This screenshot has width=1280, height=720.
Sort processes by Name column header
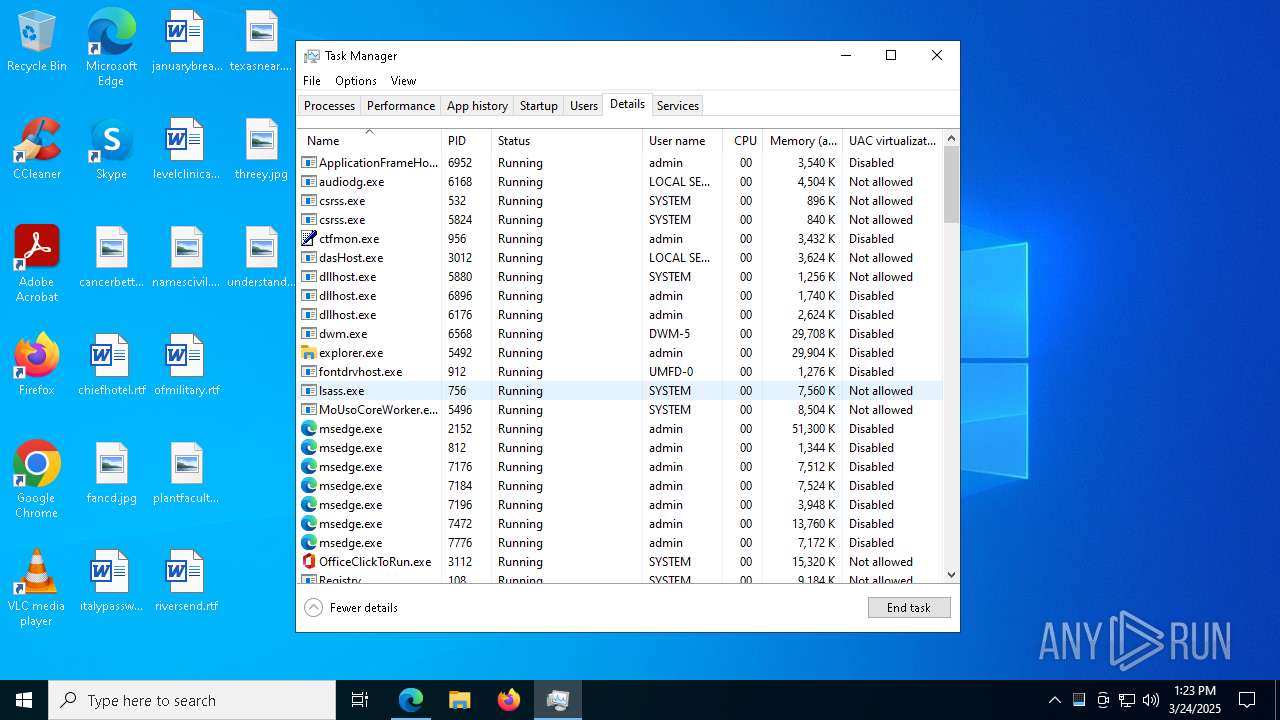(369, 141)
